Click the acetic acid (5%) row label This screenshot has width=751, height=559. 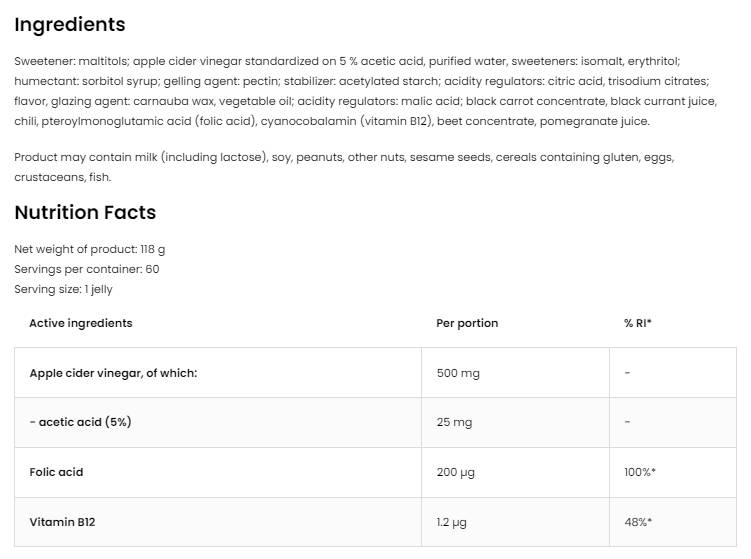(x=80, y=422)
